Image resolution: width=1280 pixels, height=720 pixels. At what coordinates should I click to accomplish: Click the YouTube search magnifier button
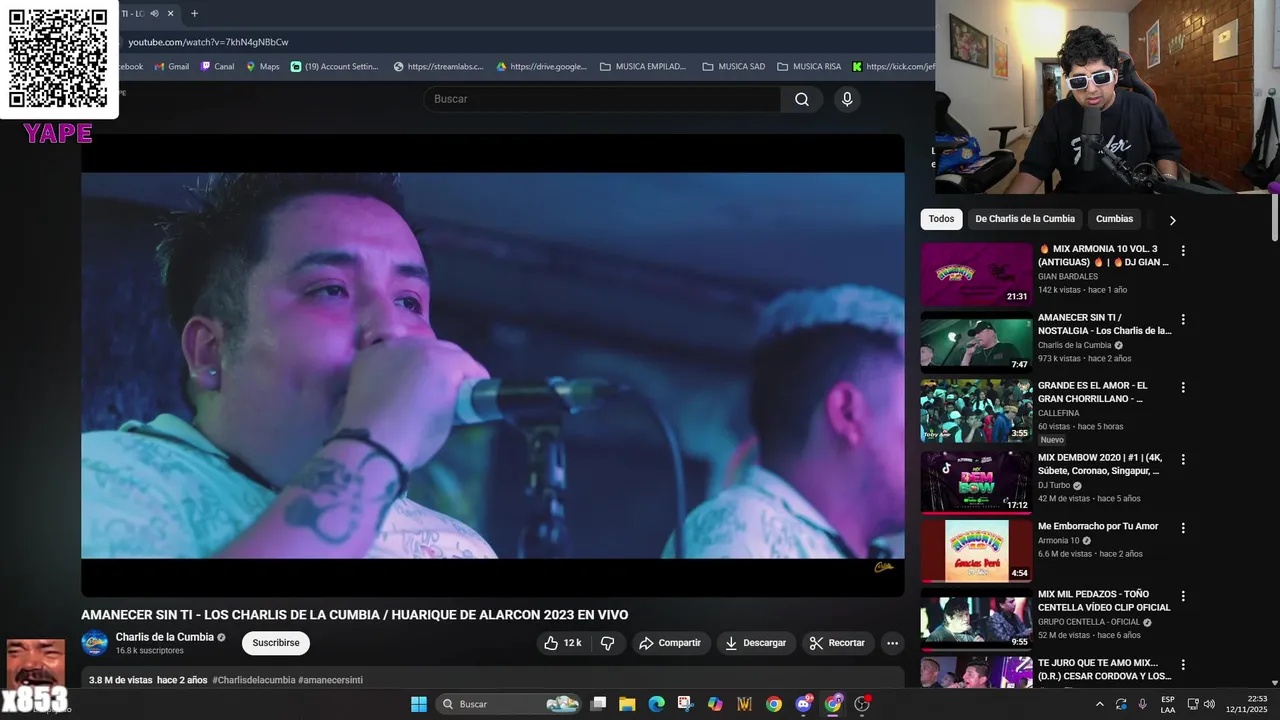pos(802,99)
